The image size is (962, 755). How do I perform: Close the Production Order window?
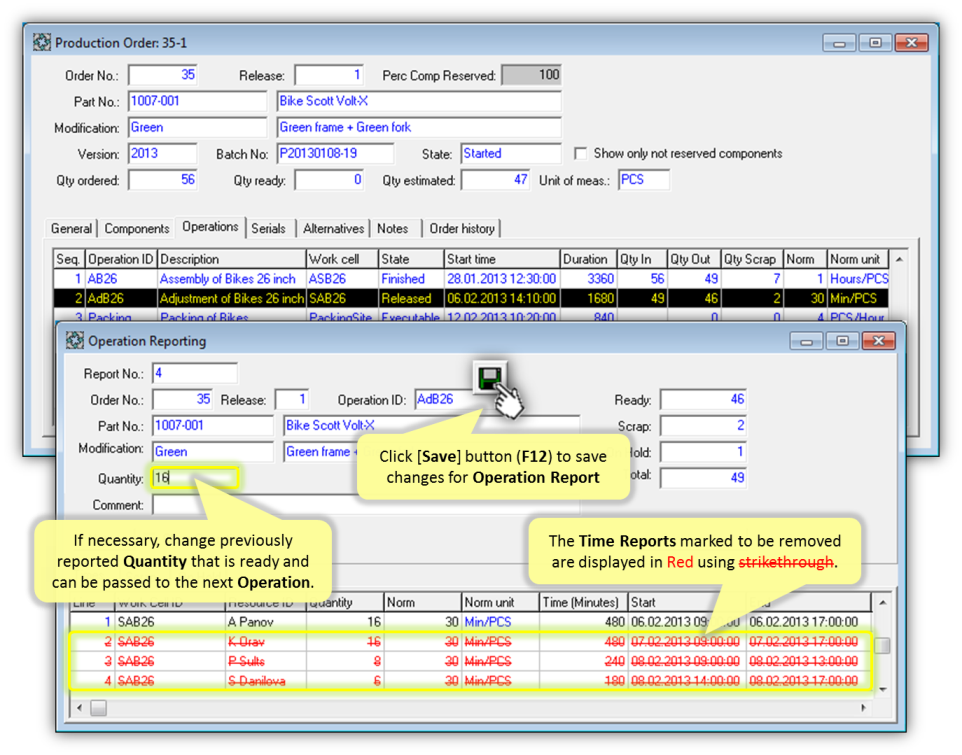[912, 43]
